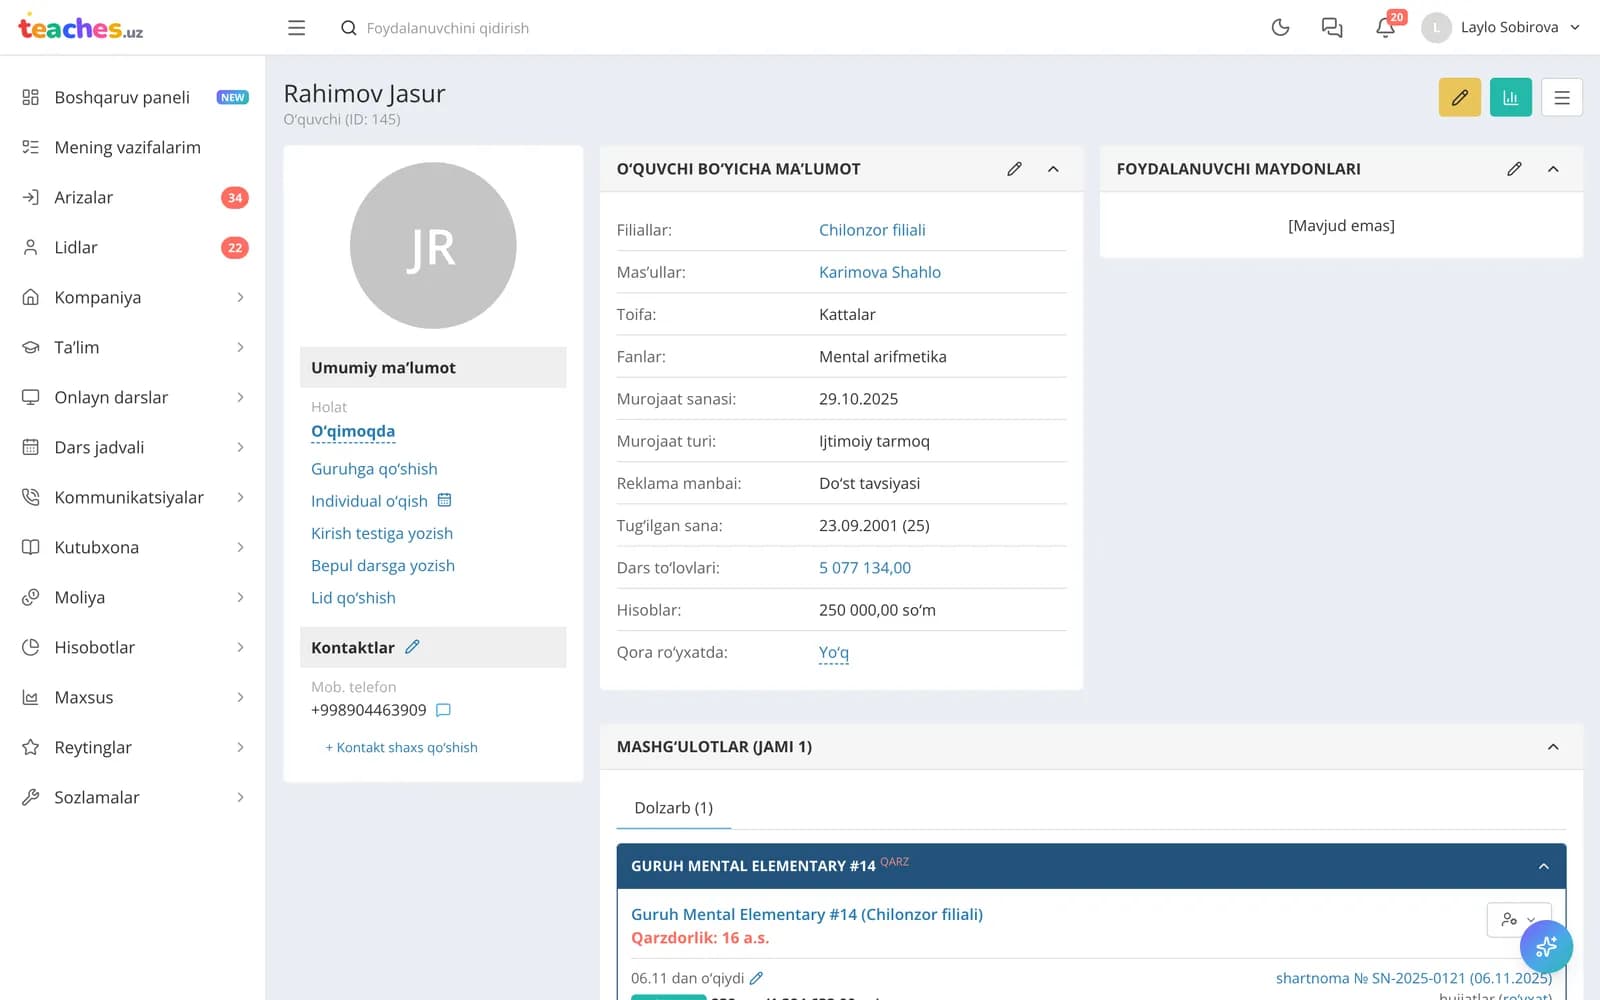Edit Kontaktlar section pencil icon
This screenshot has width=1600, height=1000.
tap(412, 647)
